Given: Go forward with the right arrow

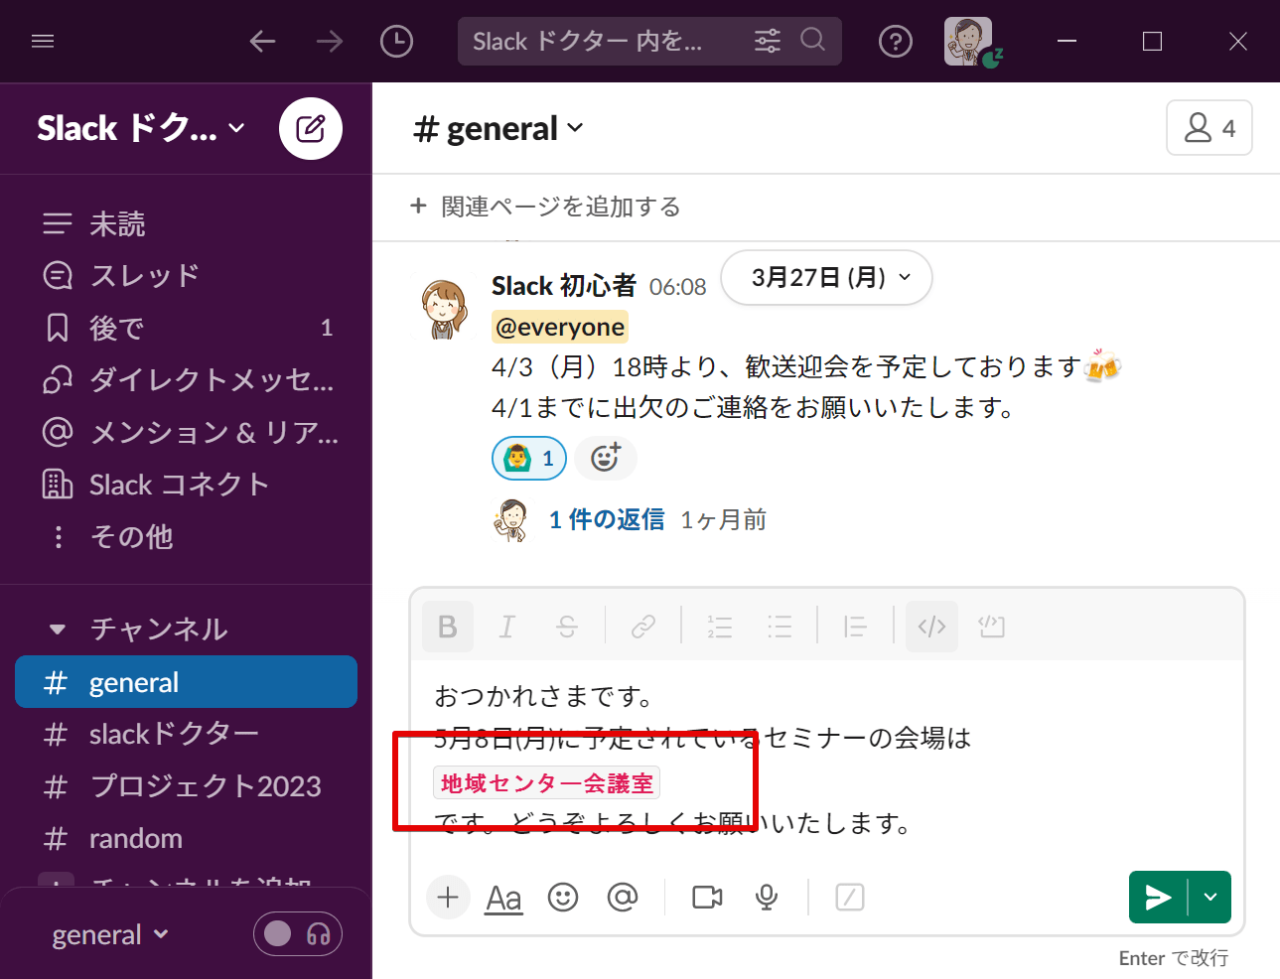Looking at the screenshot, I should coord(329,41).
